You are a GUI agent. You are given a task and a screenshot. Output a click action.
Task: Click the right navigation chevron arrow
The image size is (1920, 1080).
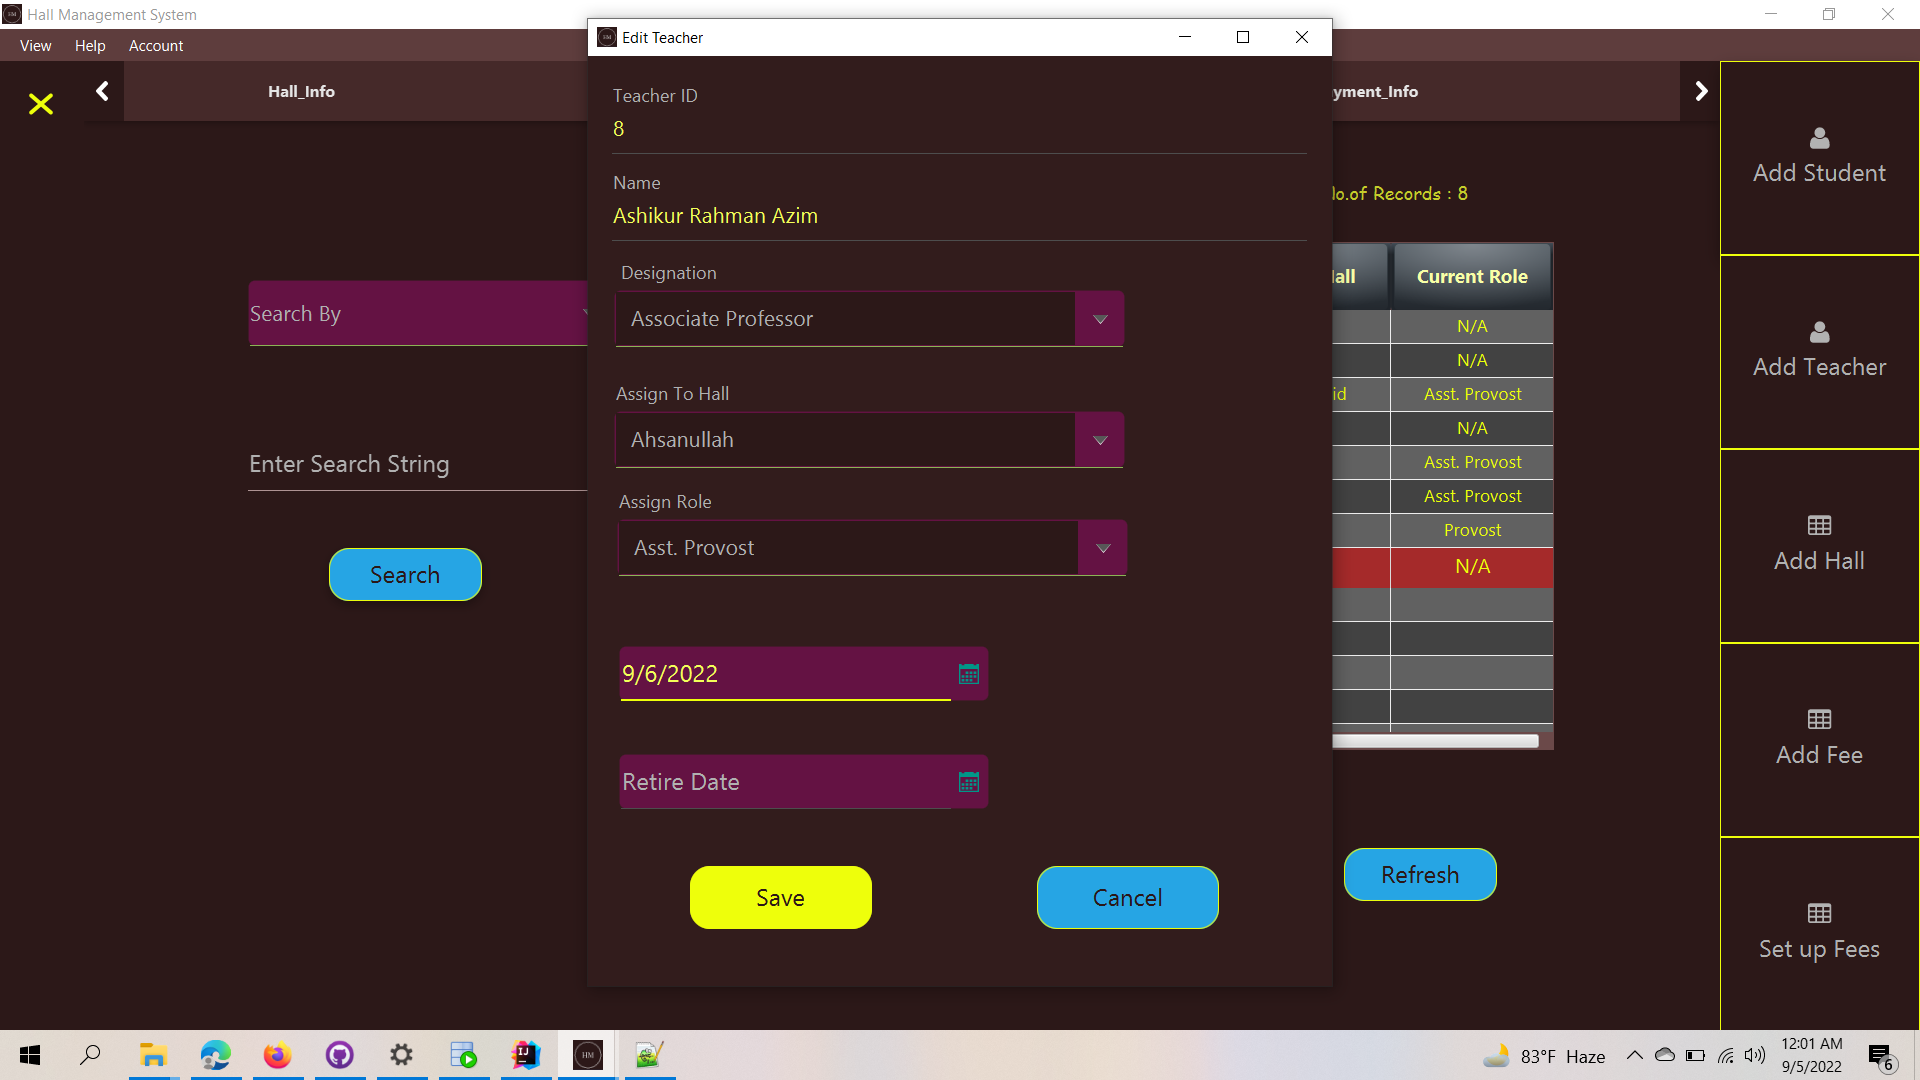click(1701, 90)
